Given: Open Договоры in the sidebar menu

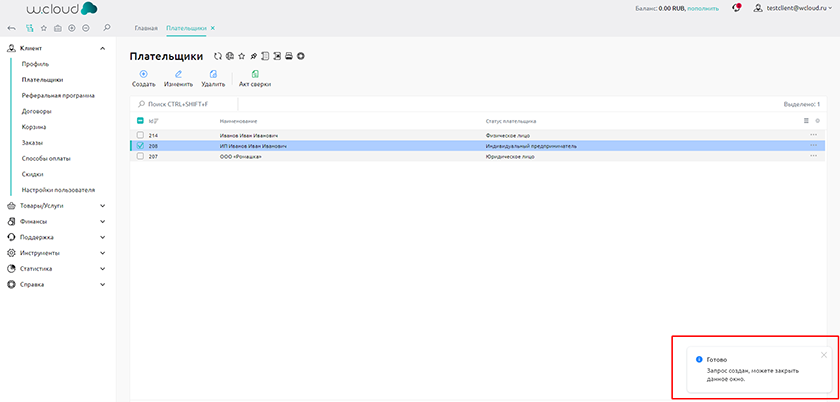Looking at the screenshot, I should coord(36,111).
